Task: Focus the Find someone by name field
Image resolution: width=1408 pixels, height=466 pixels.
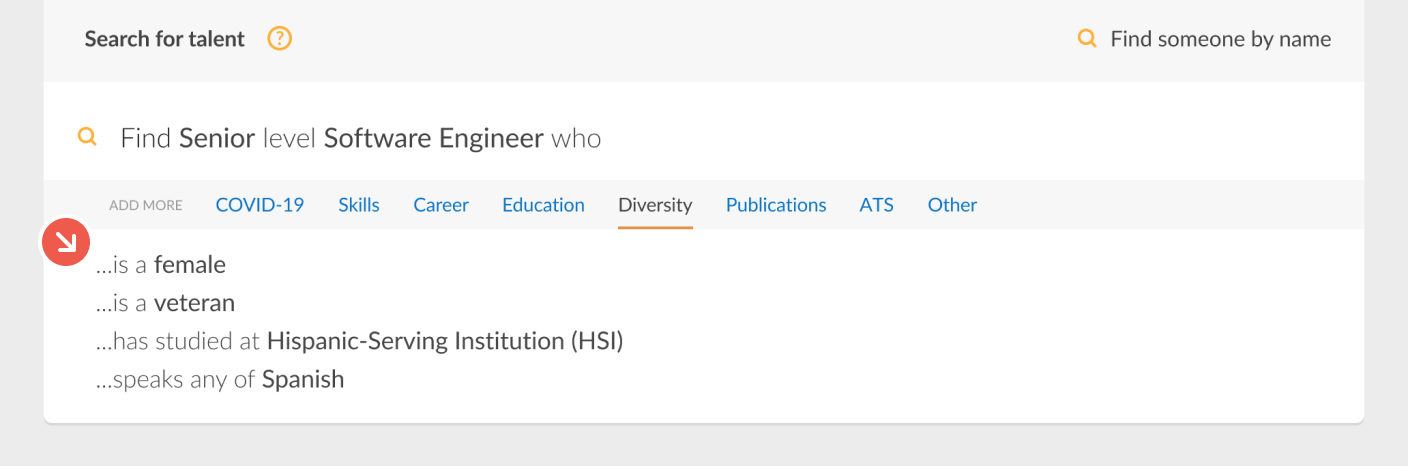Action: pyautogui.click(x=1221, y=39)
